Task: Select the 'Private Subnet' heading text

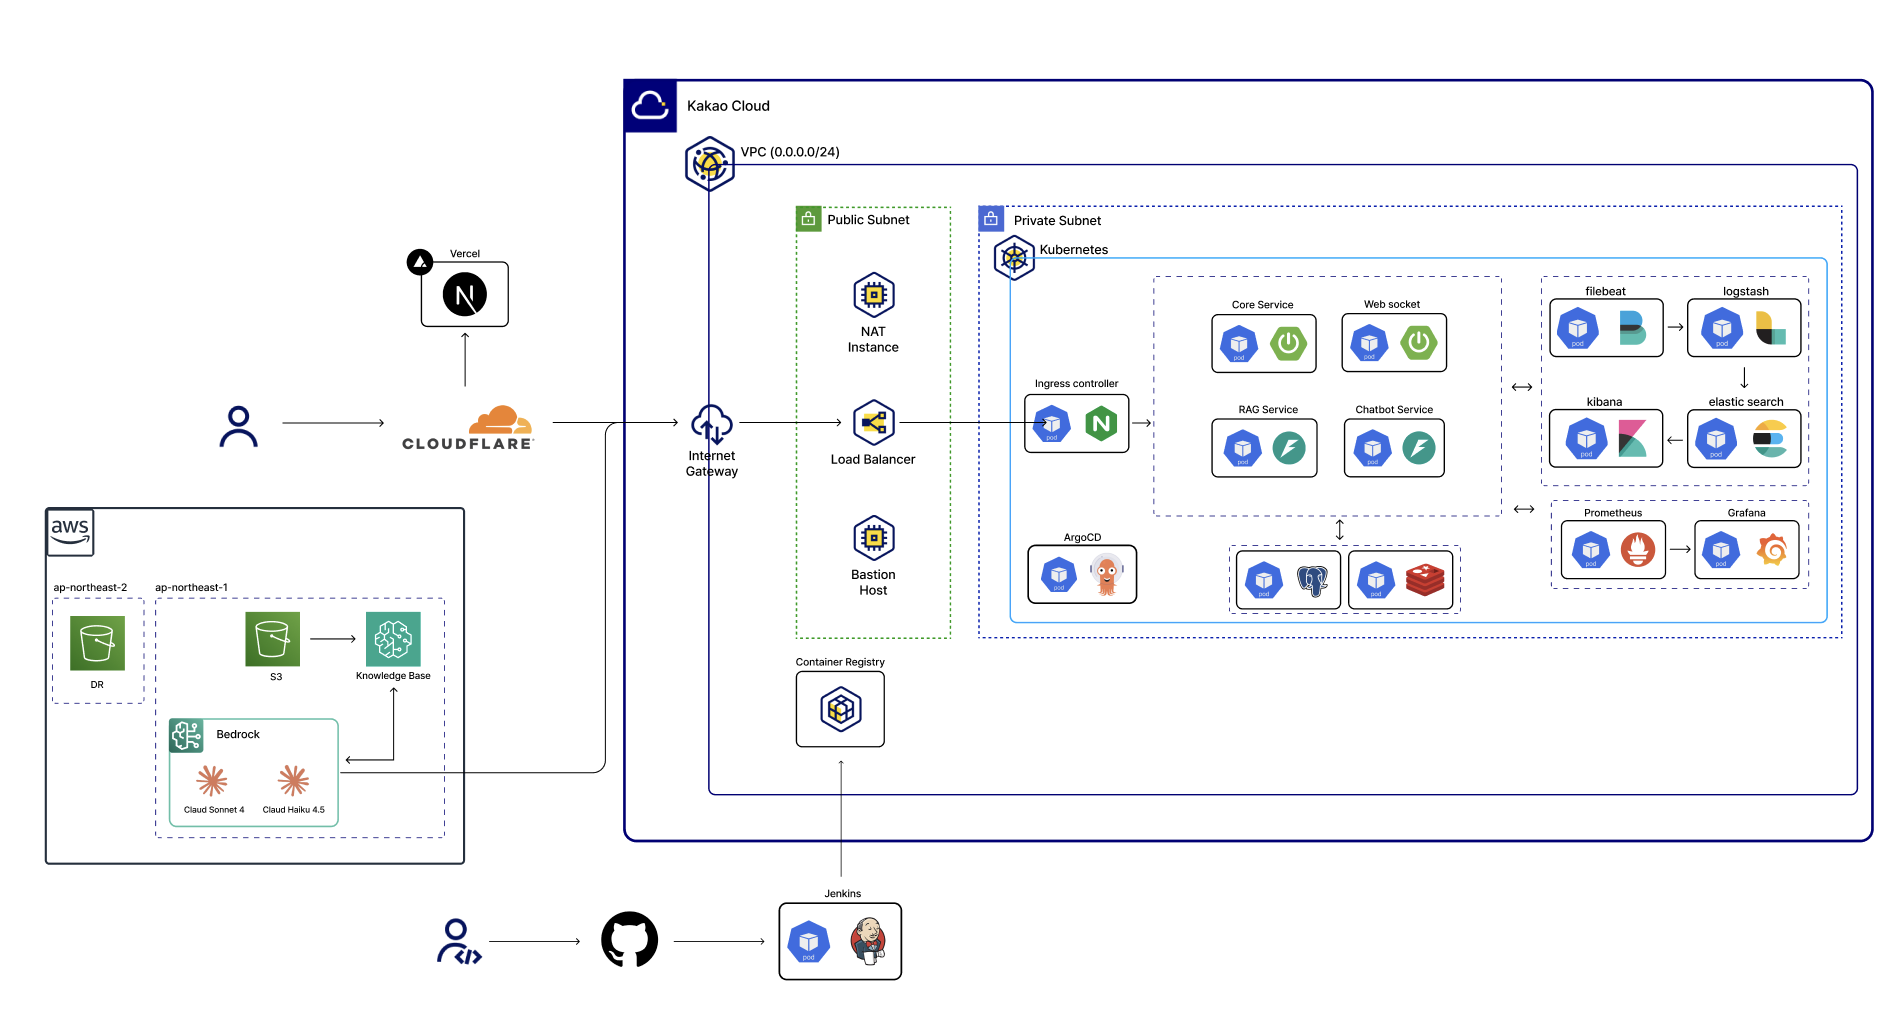Action: [x=1057, y=221]
